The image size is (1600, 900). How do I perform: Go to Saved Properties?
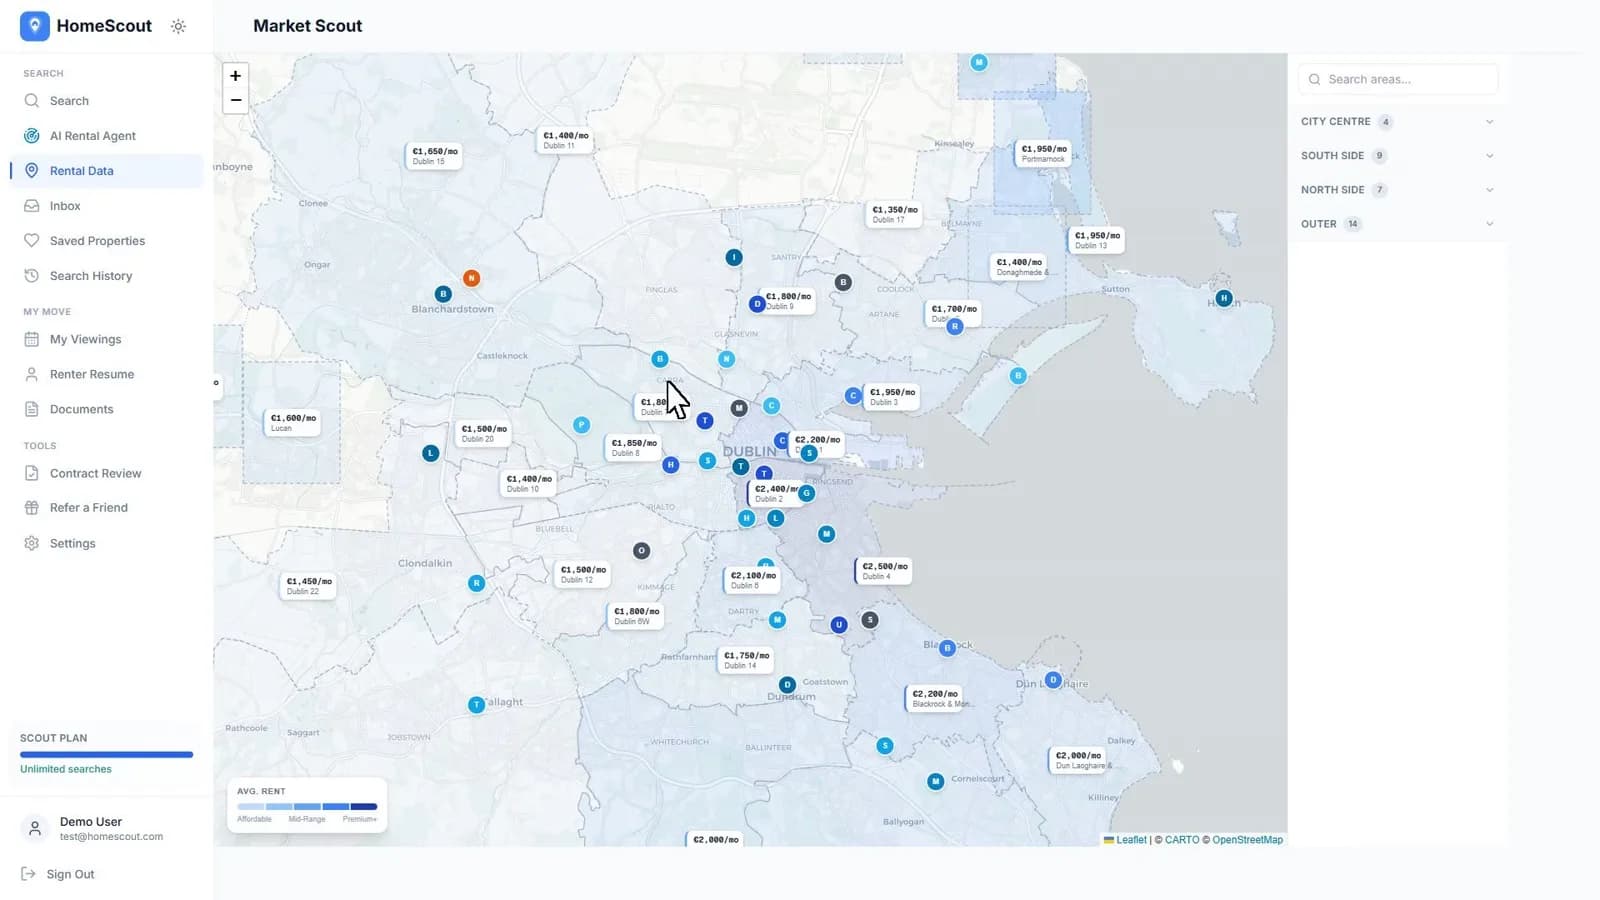(x=105, y=241)
